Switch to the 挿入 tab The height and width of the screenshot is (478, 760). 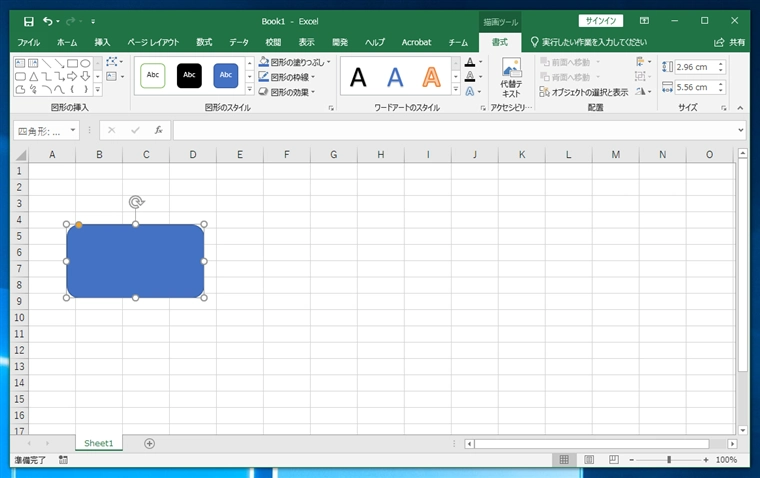click(x=102, y=42)
